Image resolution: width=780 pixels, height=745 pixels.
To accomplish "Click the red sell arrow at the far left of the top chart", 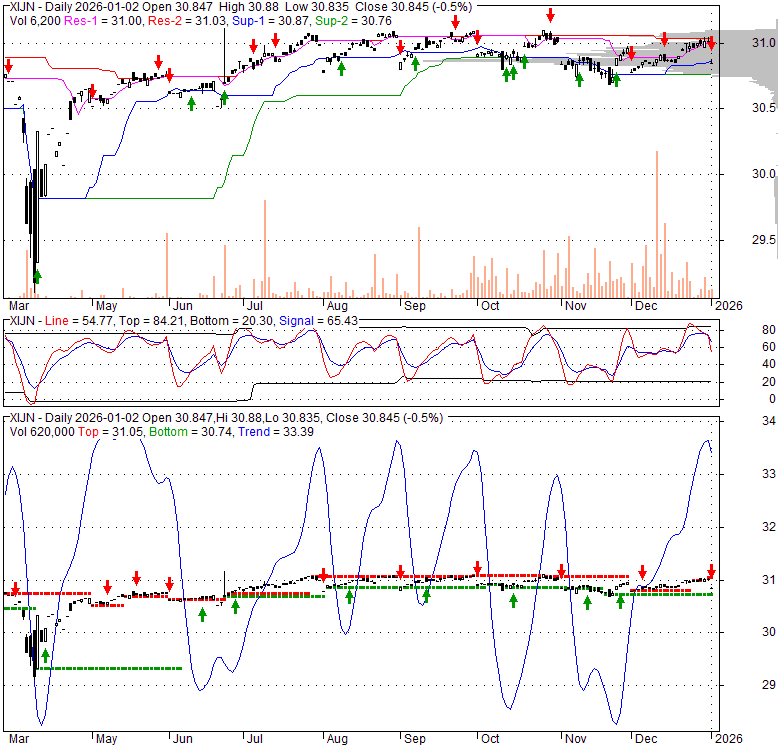I will click(x=8, y=68).
